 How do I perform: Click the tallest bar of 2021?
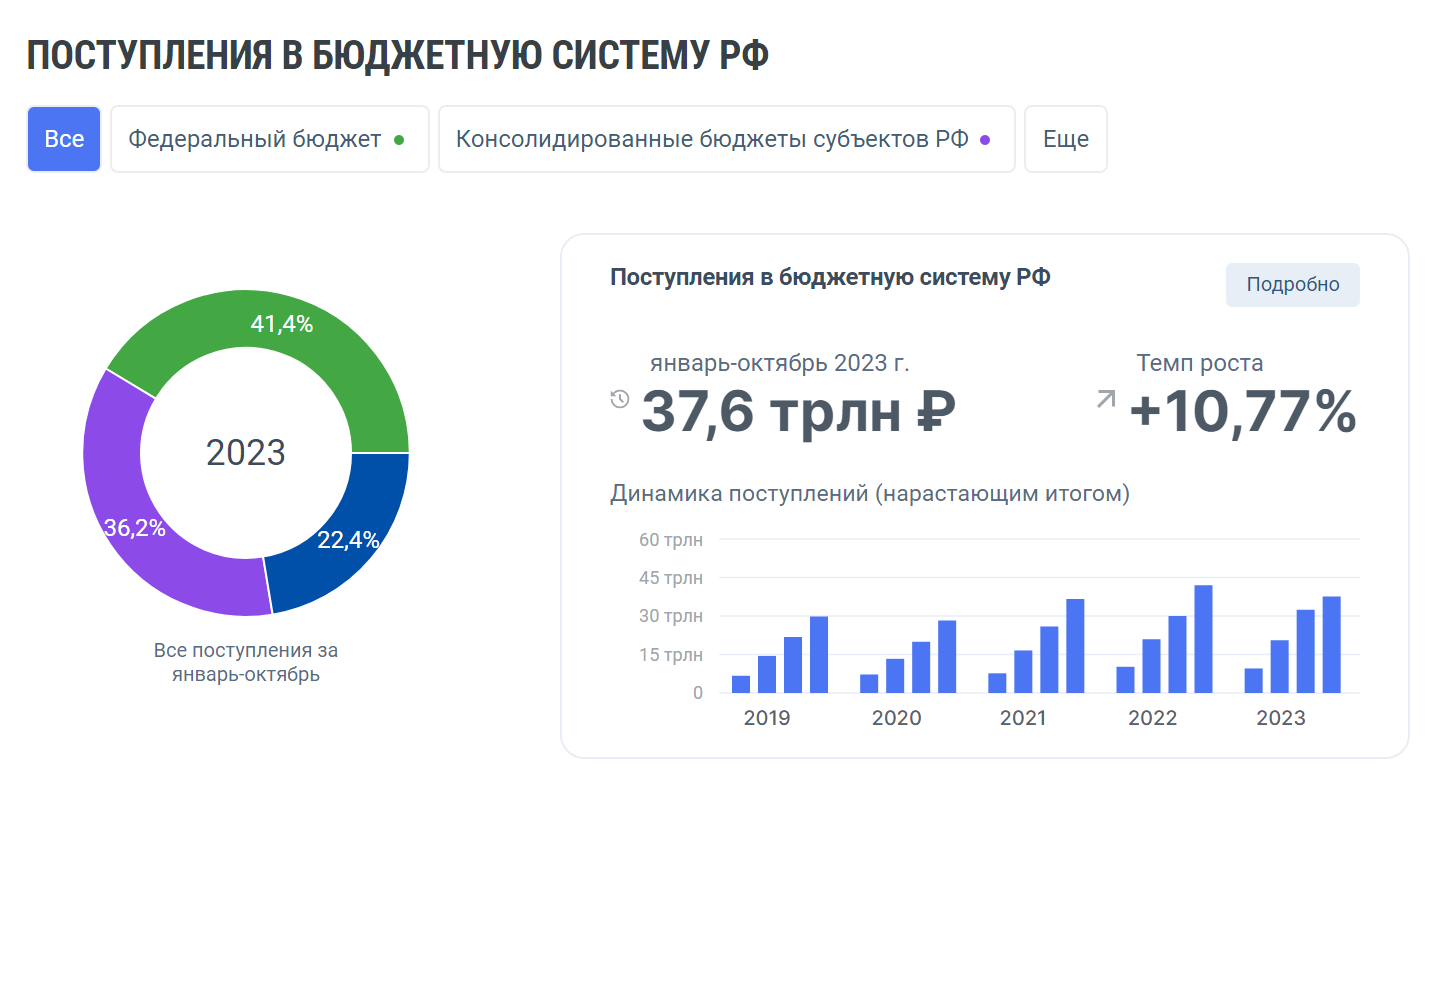click(x=1076, y=646)
